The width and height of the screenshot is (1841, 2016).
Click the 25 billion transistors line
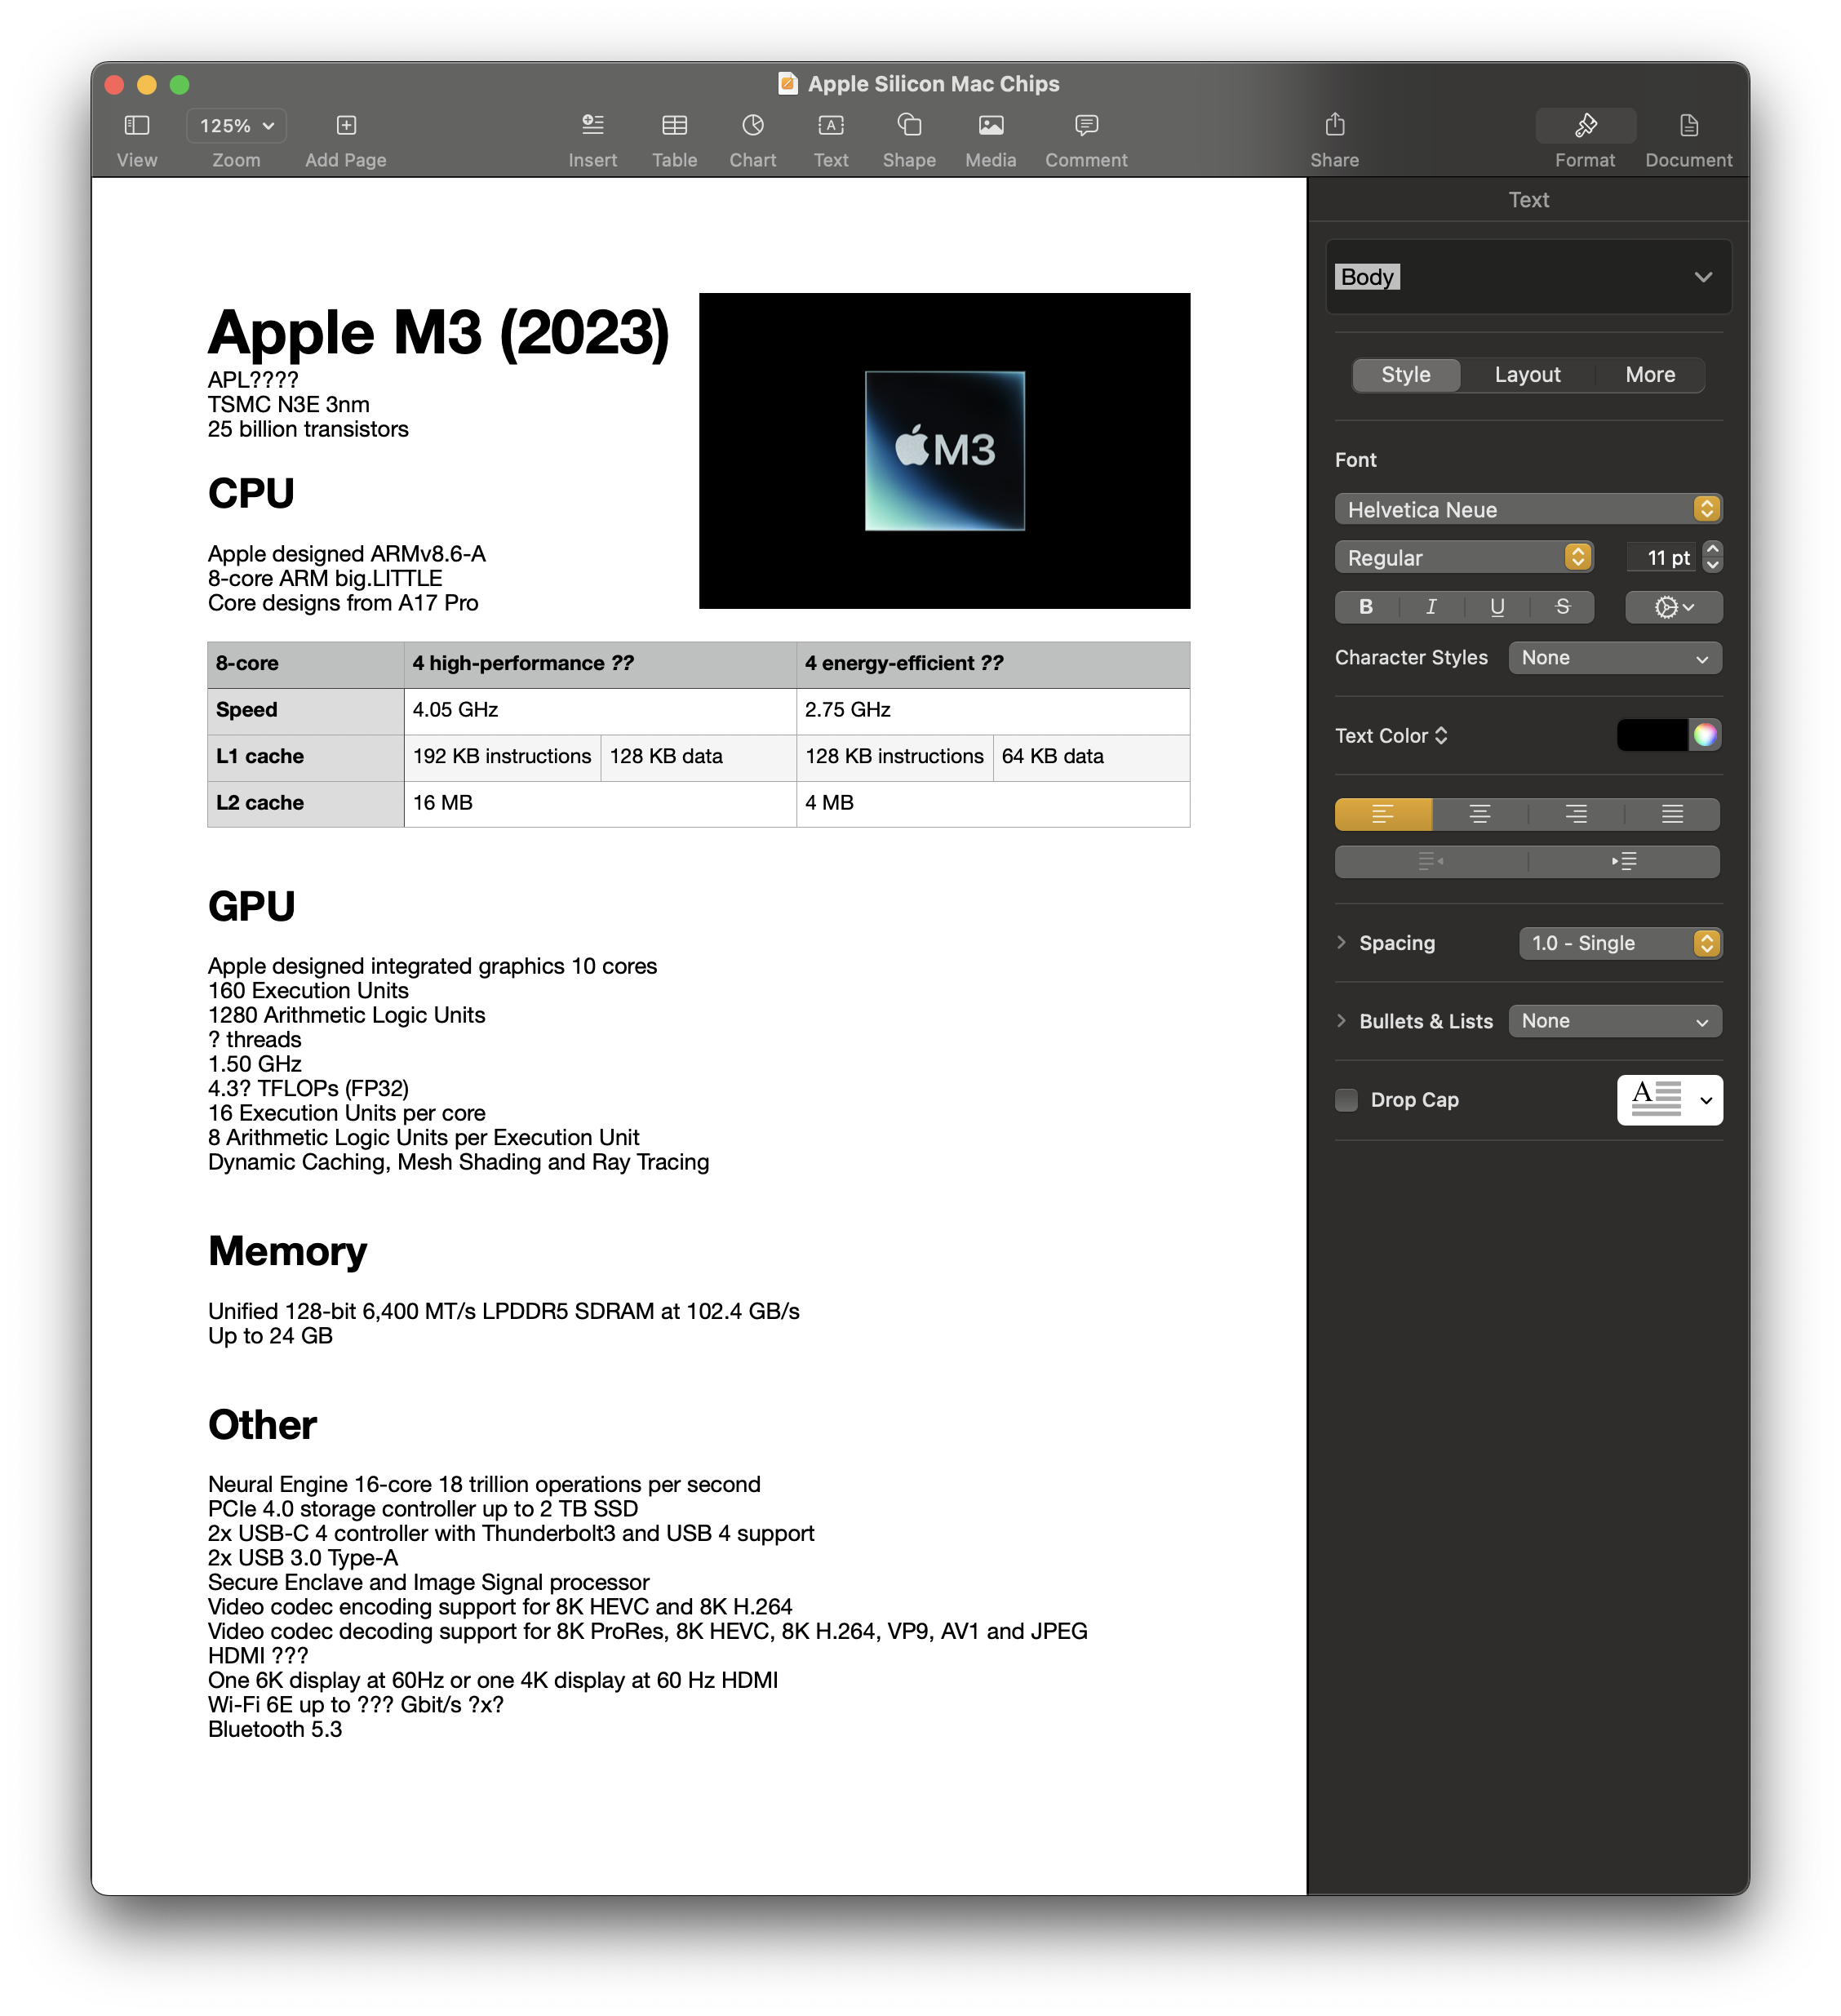[308, 430]
